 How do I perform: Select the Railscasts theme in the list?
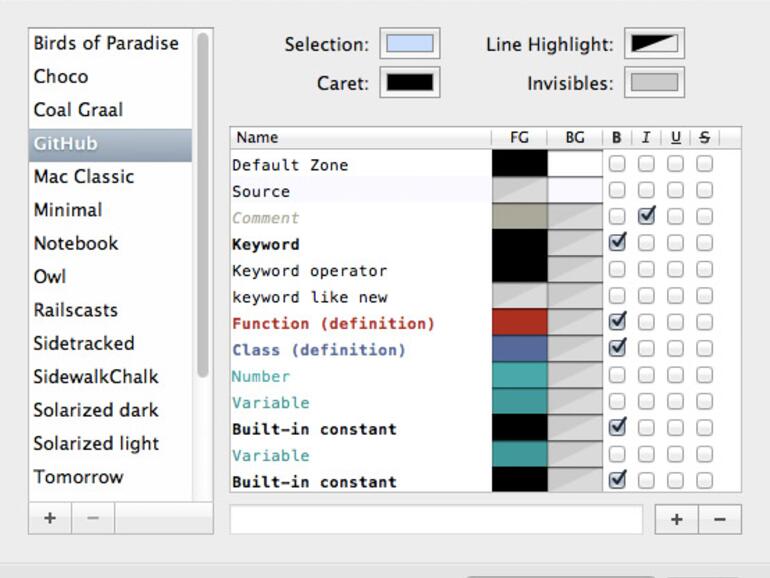click(x=76, y=310)
